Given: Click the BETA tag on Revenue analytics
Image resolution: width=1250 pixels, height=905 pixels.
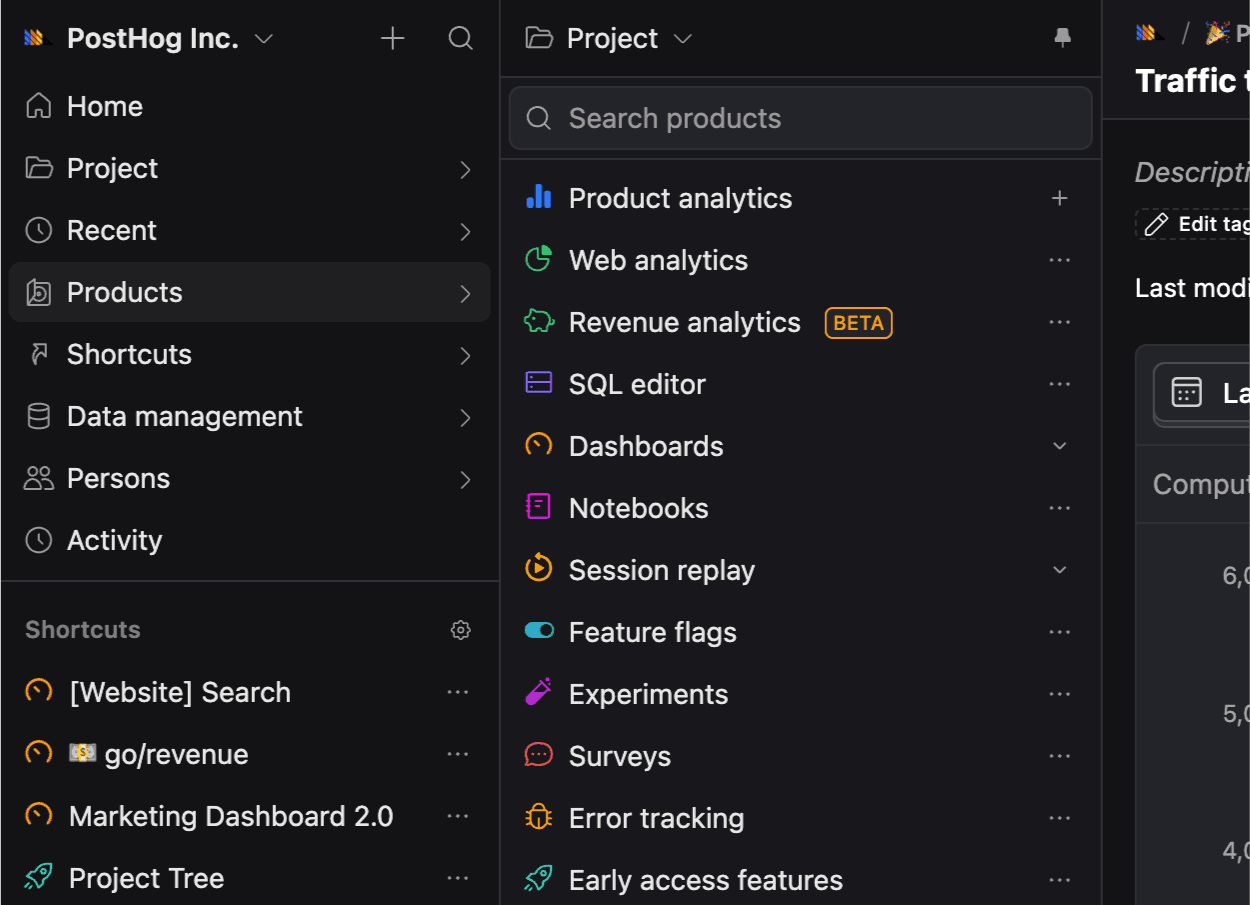Looking at the screenshot, I should tap(858, 323).
